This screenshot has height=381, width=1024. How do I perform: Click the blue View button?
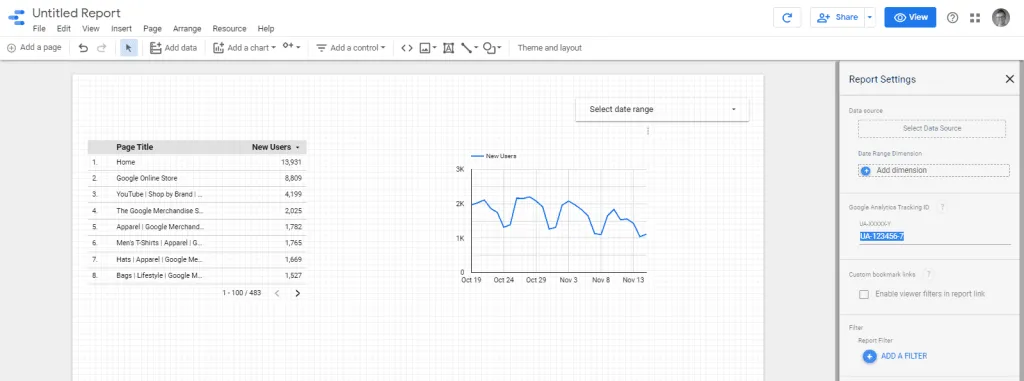pos(910,18)
